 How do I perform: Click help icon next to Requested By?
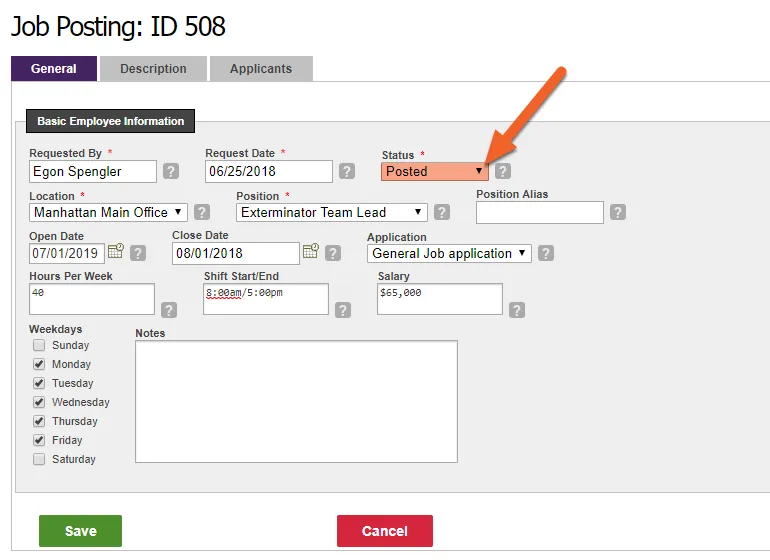(x=171, y=171)
